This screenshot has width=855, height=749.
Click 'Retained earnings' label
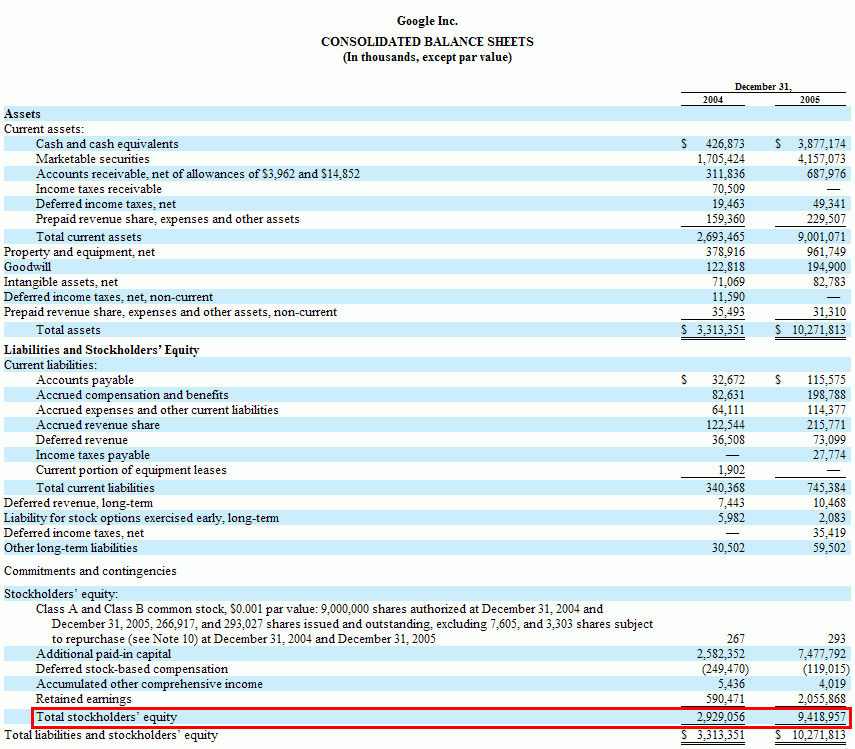83,699
